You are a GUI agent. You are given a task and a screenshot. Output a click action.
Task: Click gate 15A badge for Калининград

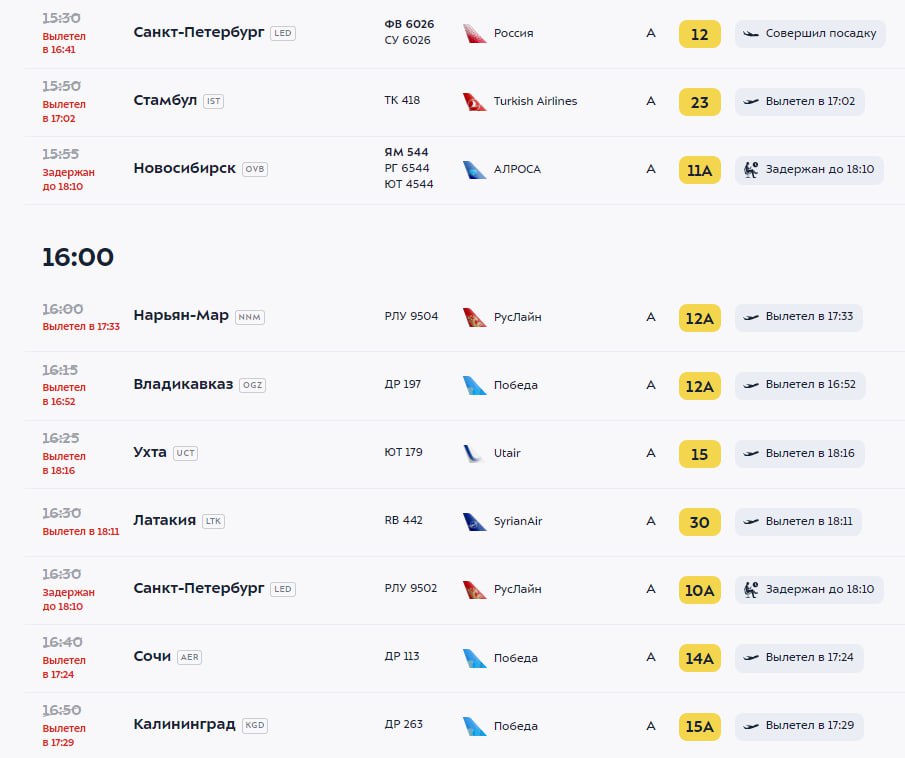click(699, 726)
